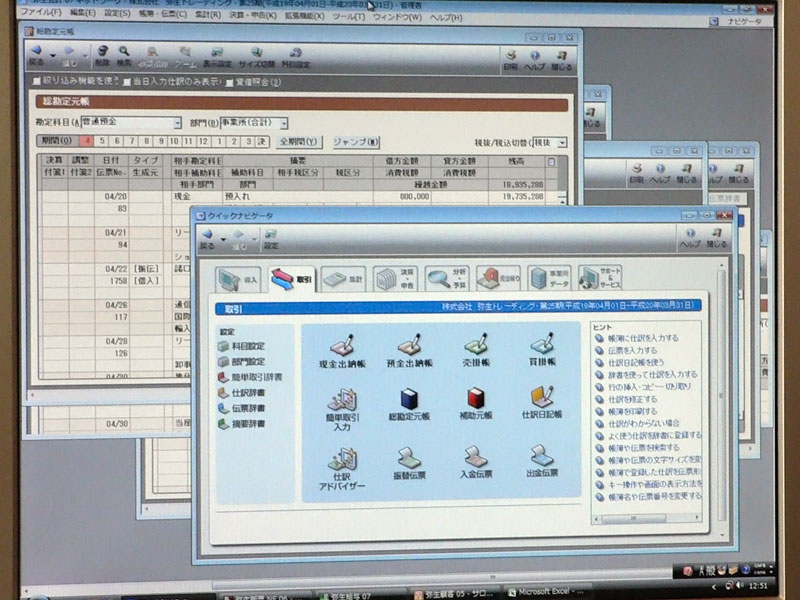Open the 現金出納帳 cash book icon
800x600 pixels.
(x=342, y=351)
